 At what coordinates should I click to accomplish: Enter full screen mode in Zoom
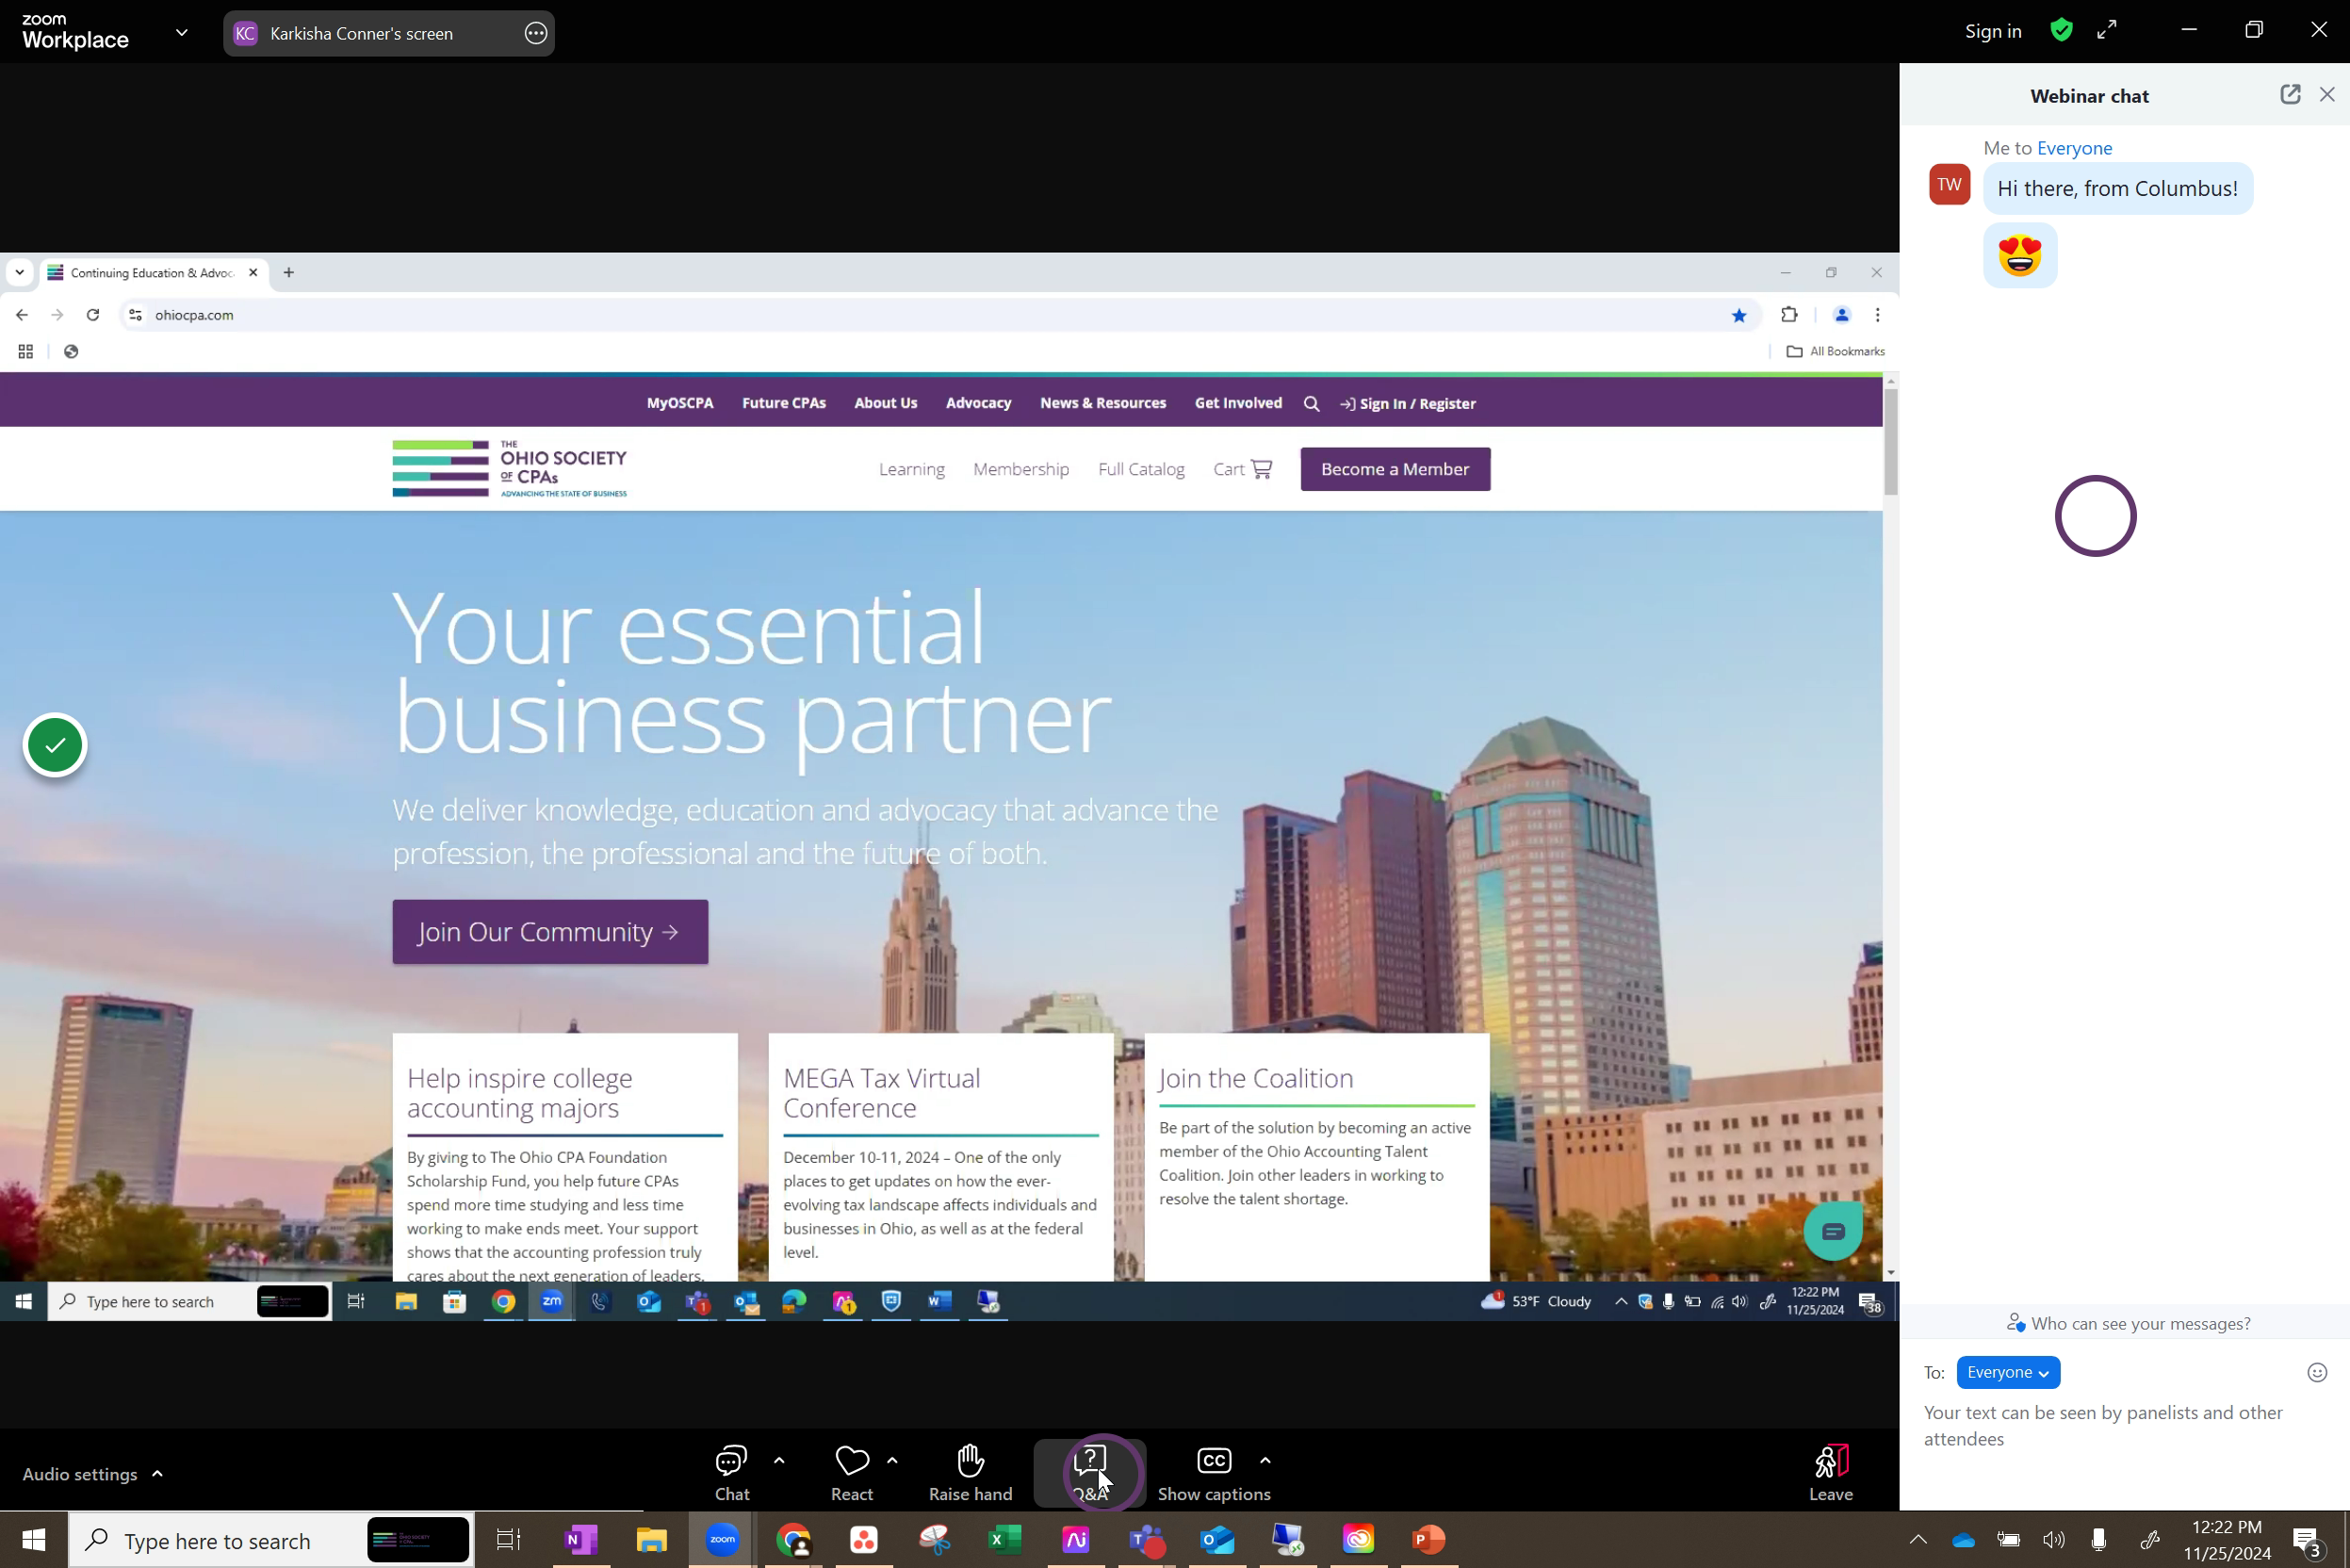coord(2107,31)
